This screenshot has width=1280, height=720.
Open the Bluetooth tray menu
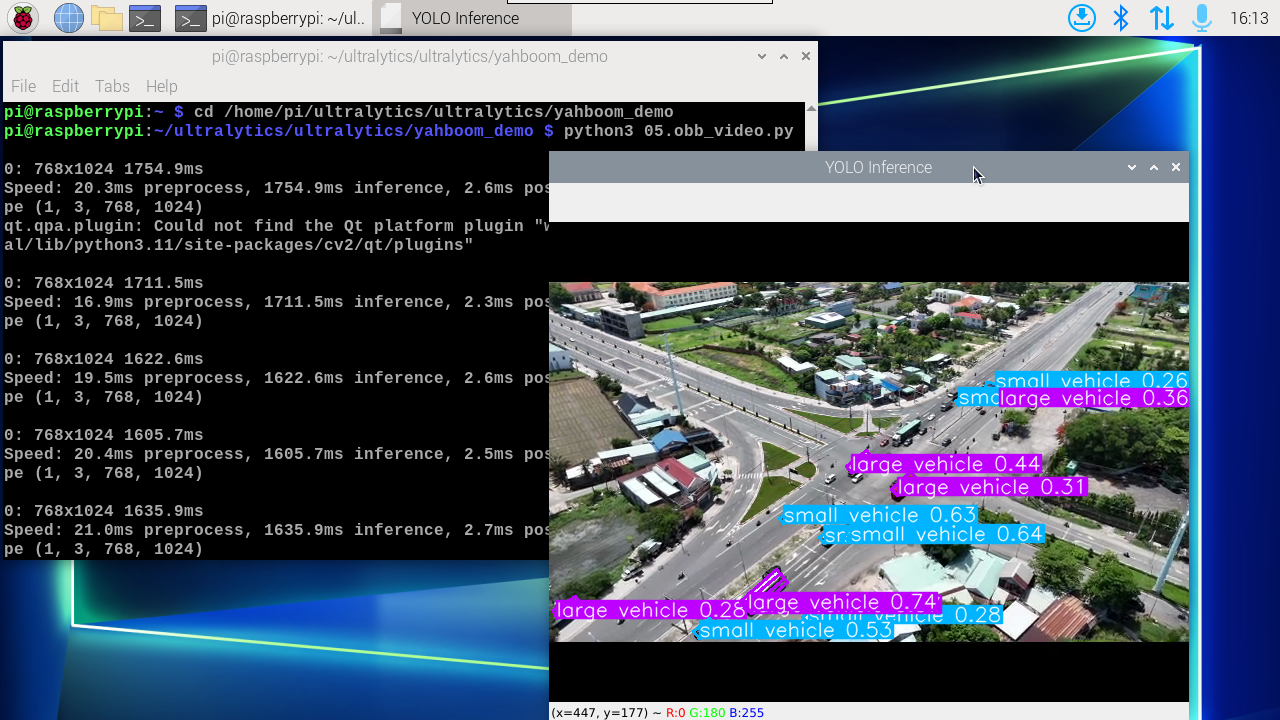point(1121,18)
